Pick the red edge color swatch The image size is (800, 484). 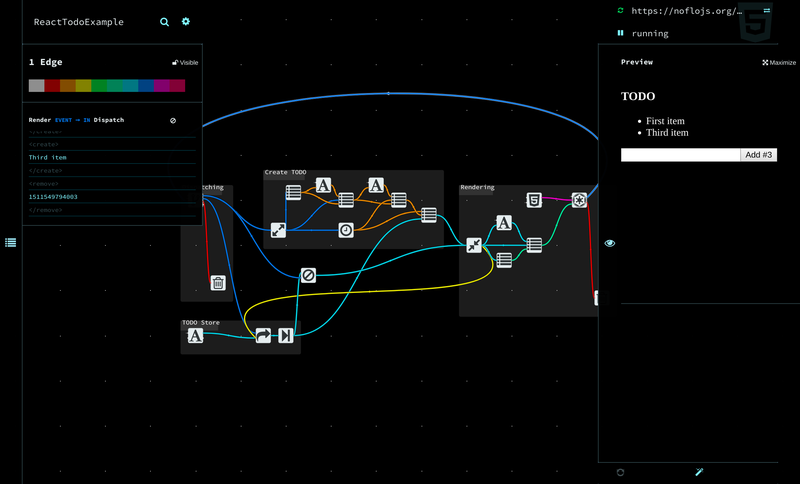pos(52,86)
